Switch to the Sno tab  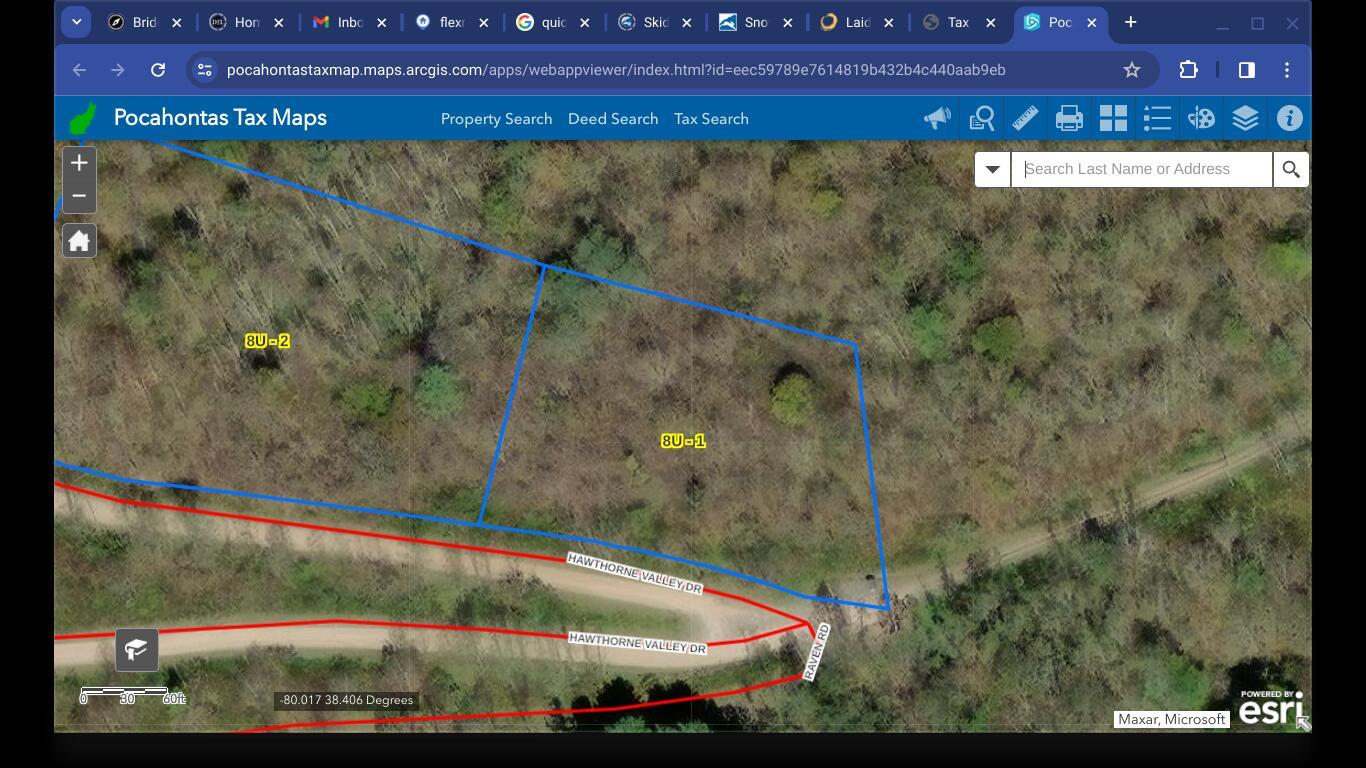(756, 22)
